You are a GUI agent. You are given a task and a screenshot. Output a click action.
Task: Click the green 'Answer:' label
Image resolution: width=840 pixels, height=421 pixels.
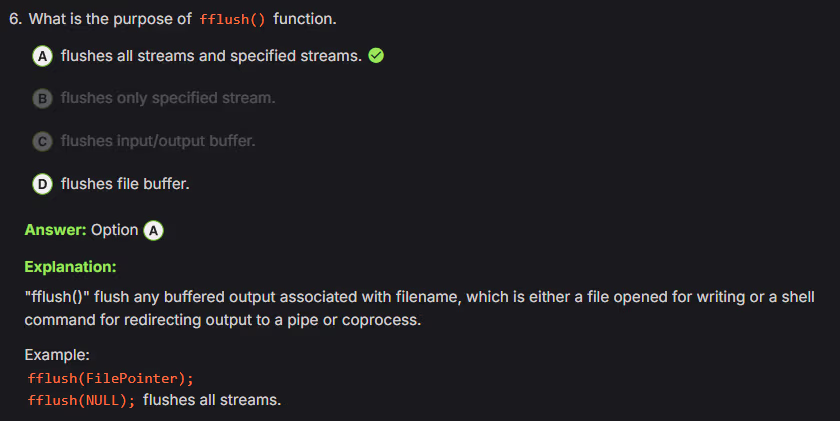(x=56, y=230)
